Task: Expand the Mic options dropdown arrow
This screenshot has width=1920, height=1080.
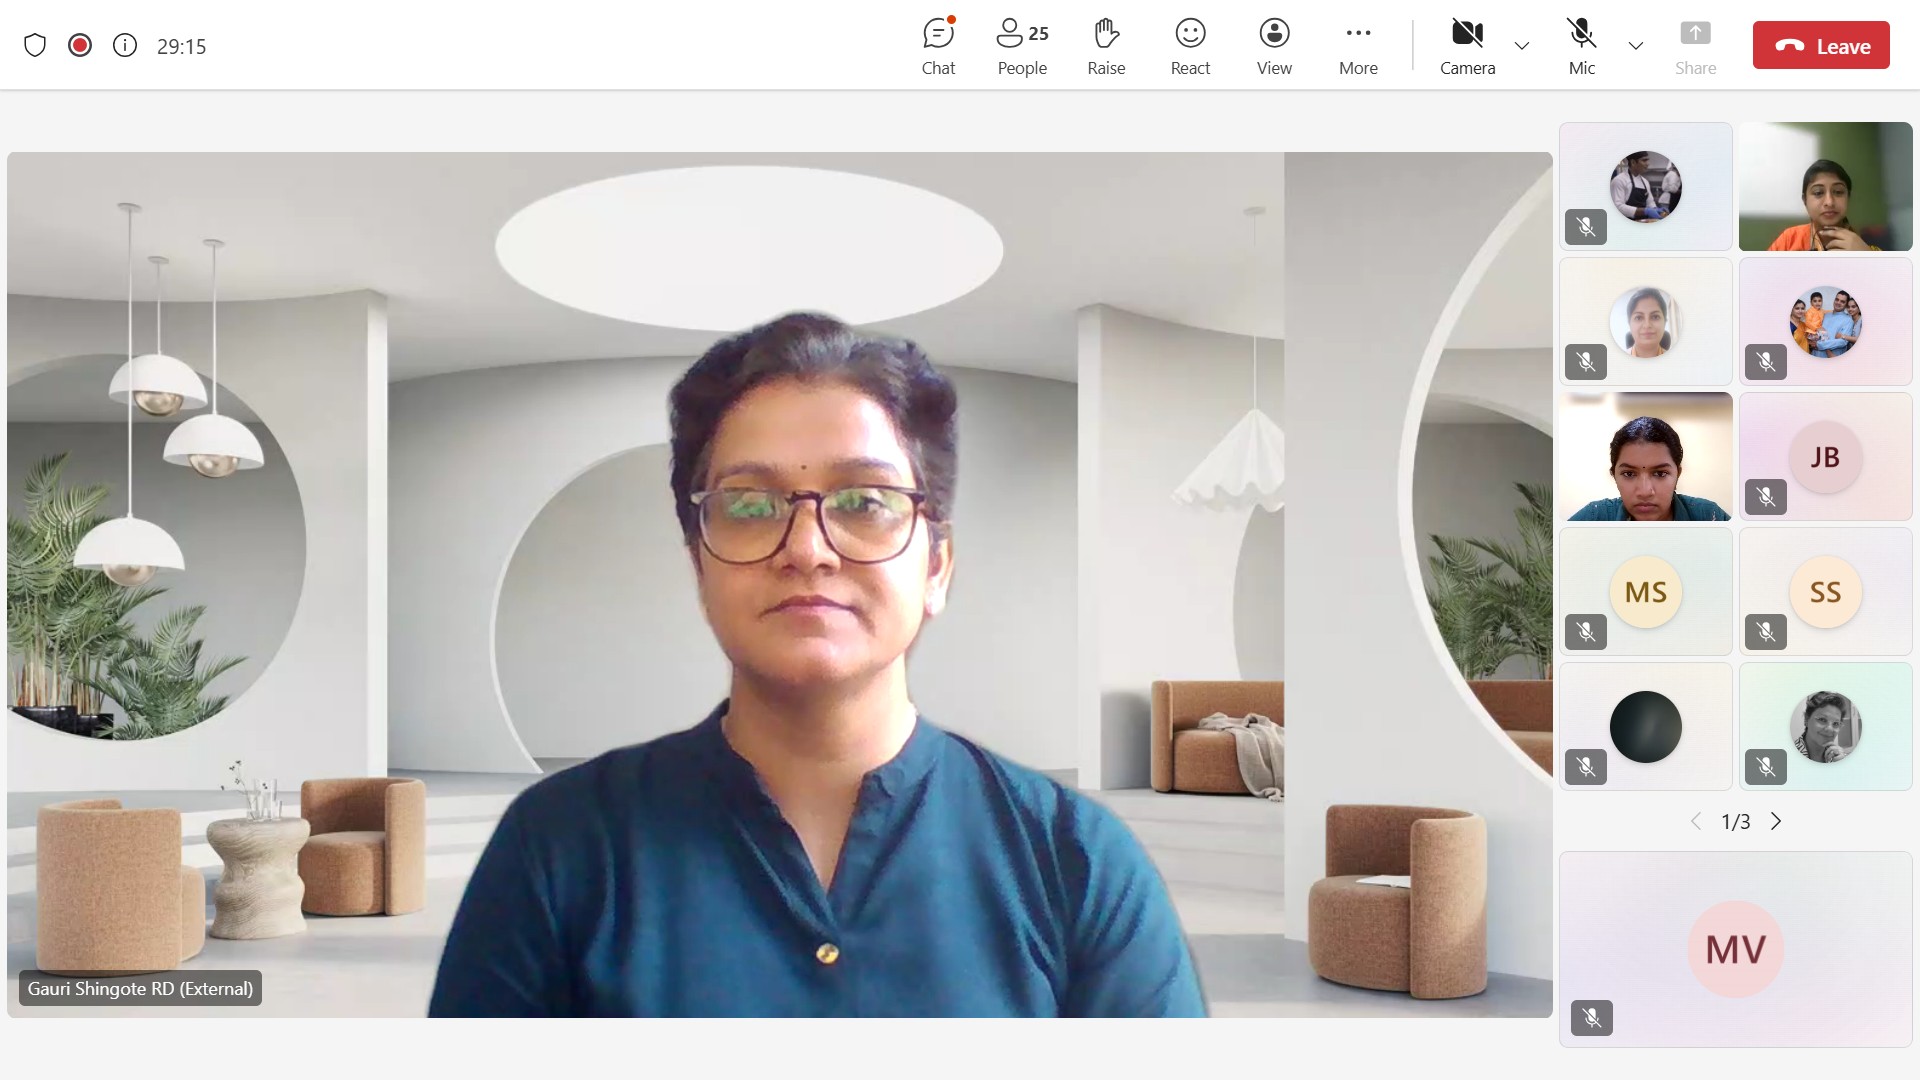Action: (1636, 46)
